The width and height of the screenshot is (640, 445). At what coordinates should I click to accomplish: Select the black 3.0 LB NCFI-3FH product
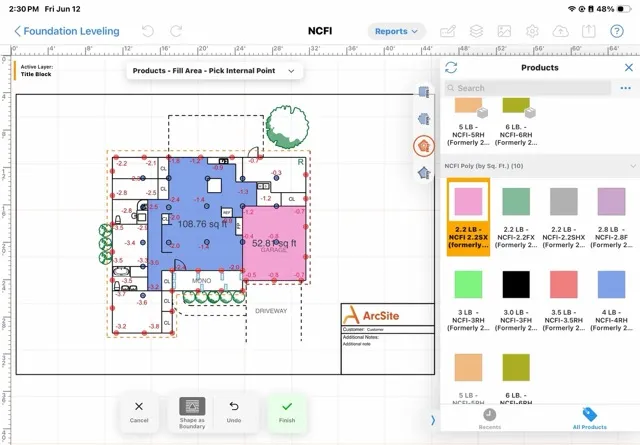[x=516, y=300]
